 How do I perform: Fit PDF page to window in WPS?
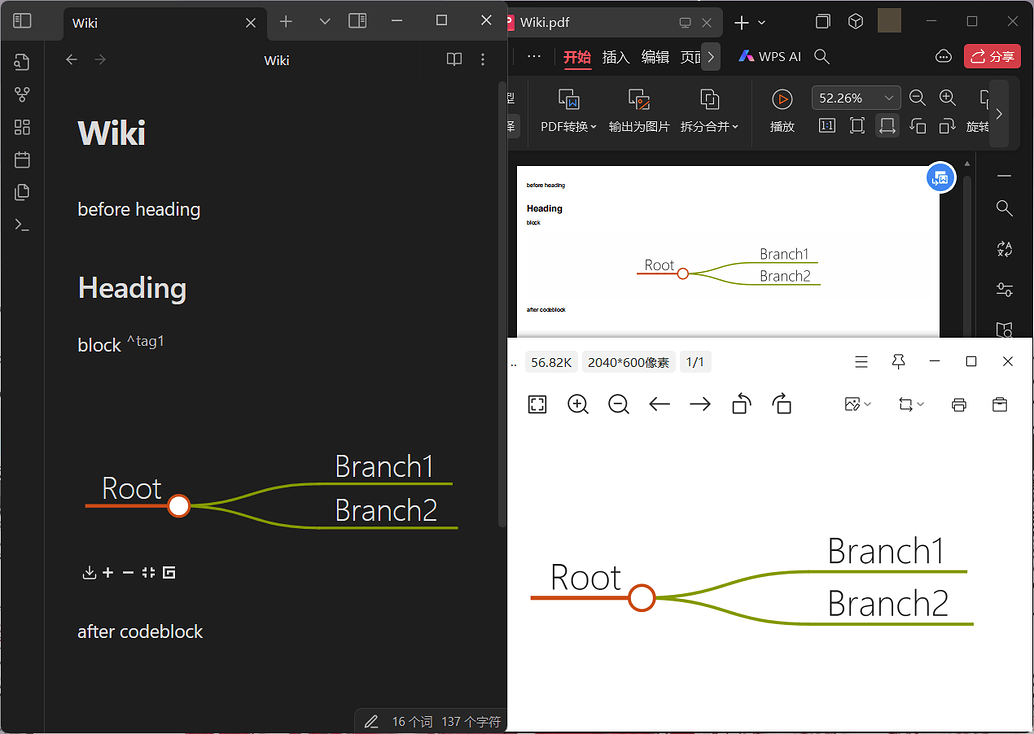(x=857, y=126)
